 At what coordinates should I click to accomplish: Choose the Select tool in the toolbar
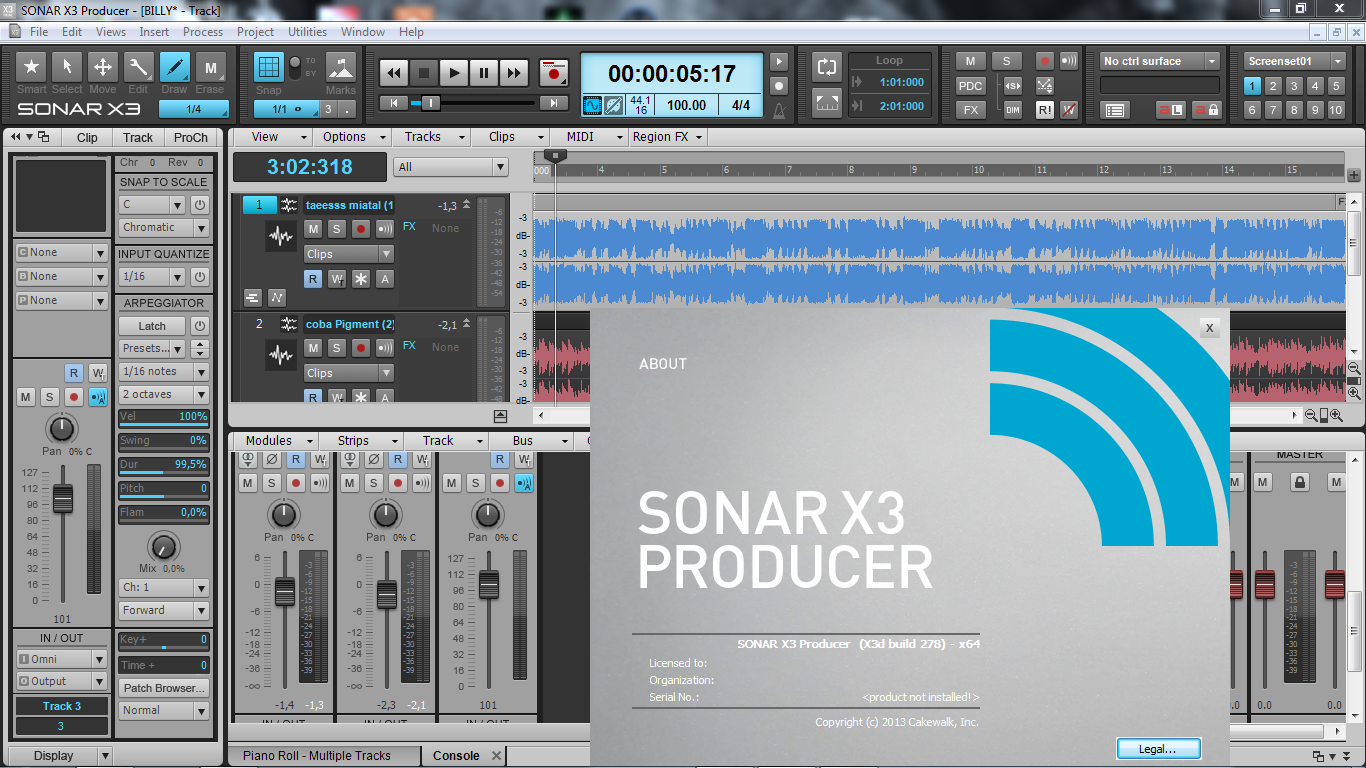pos(67,68)
